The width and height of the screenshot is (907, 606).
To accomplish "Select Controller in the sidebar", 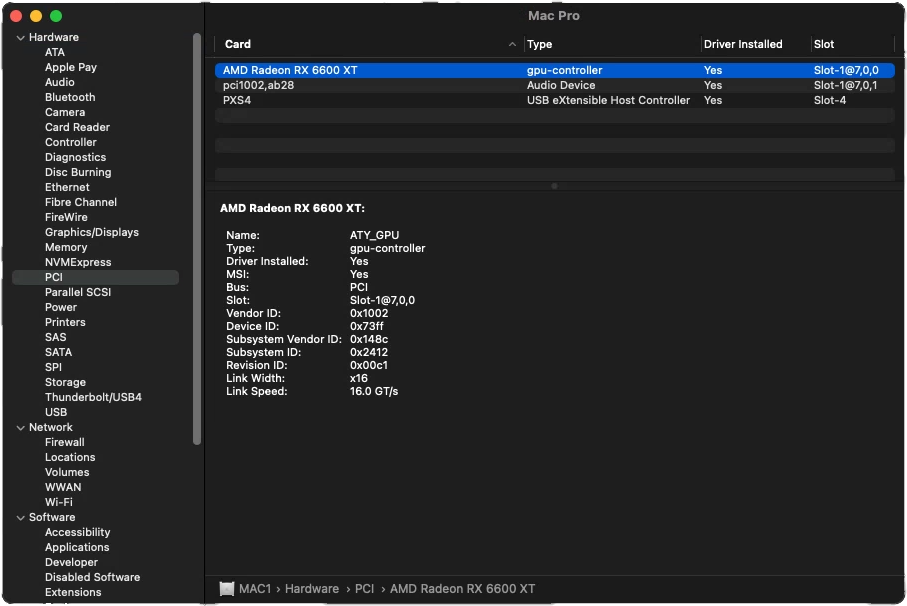I will pyautogui.click(x=71, y=142).
